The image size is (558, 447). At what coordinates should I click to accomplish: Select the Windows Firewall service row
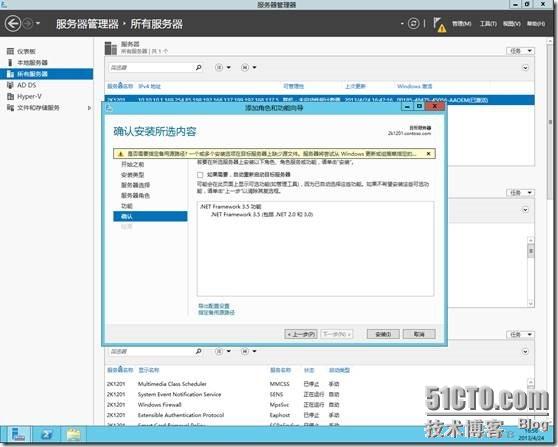pyautogui.click(x=316, y=405)
